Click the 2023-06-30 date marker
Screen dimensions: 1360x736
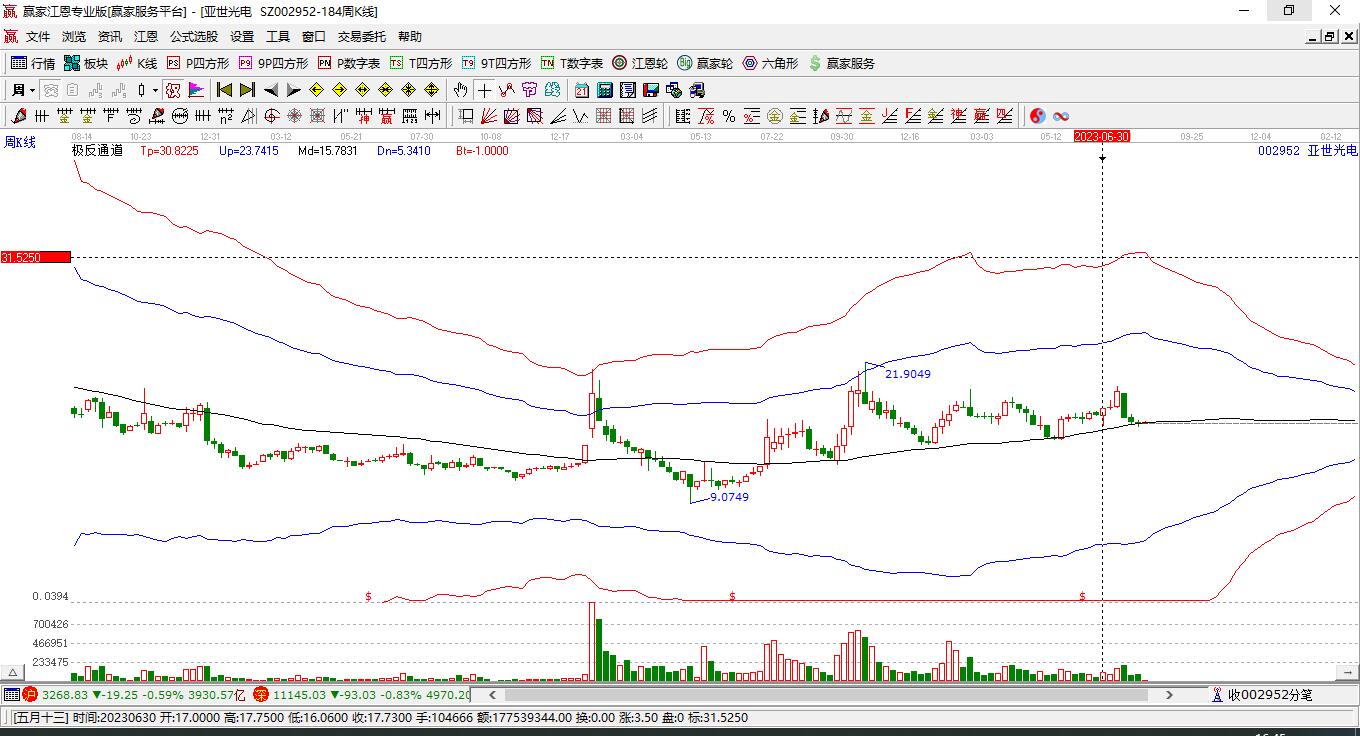coord(1102,136)
